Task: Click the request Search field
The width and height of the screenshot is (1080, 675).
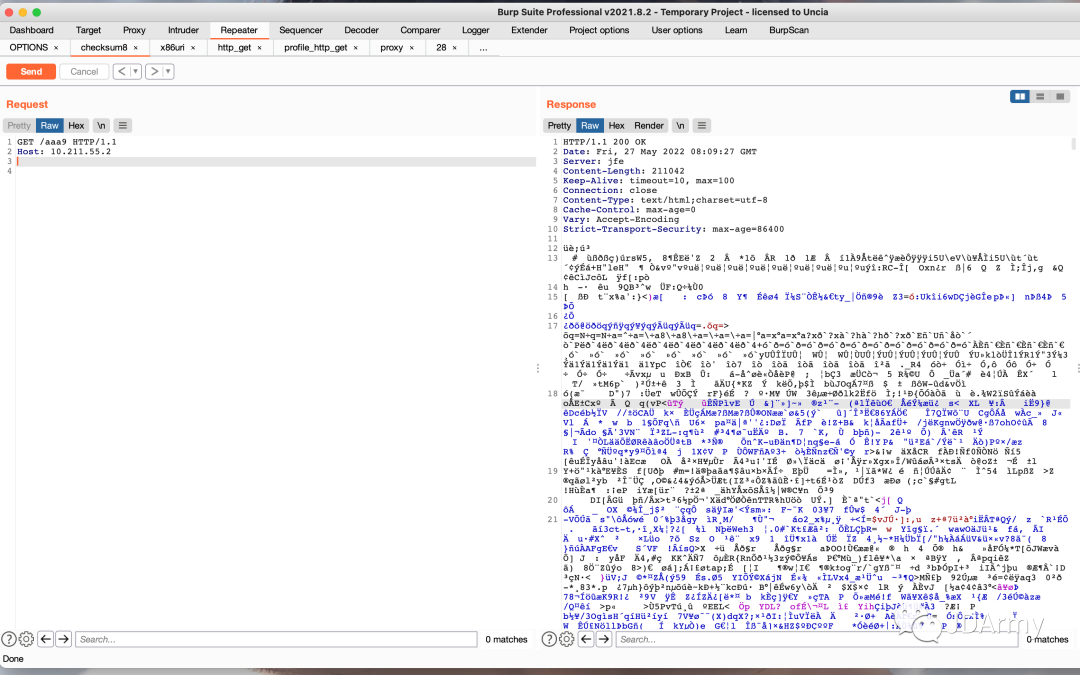Action: coord(276,639)
